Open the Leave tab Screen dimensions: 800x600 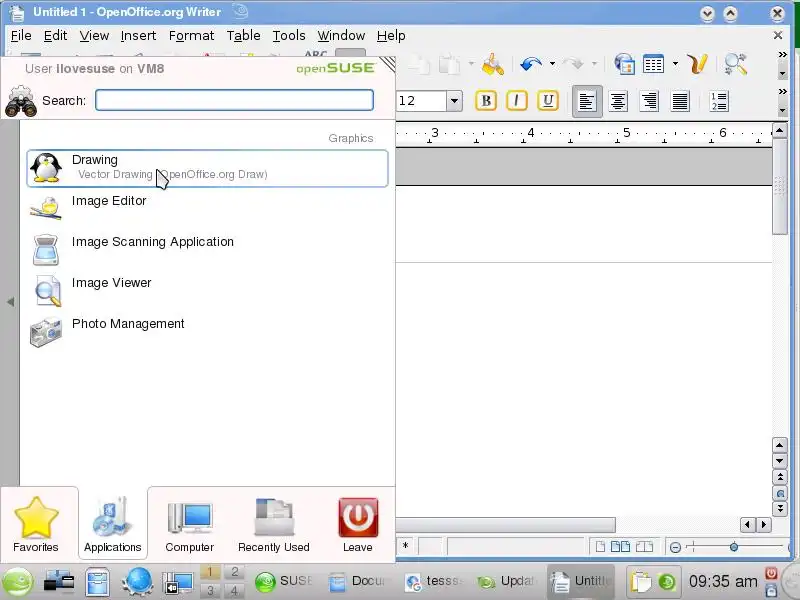coord(358,524)
